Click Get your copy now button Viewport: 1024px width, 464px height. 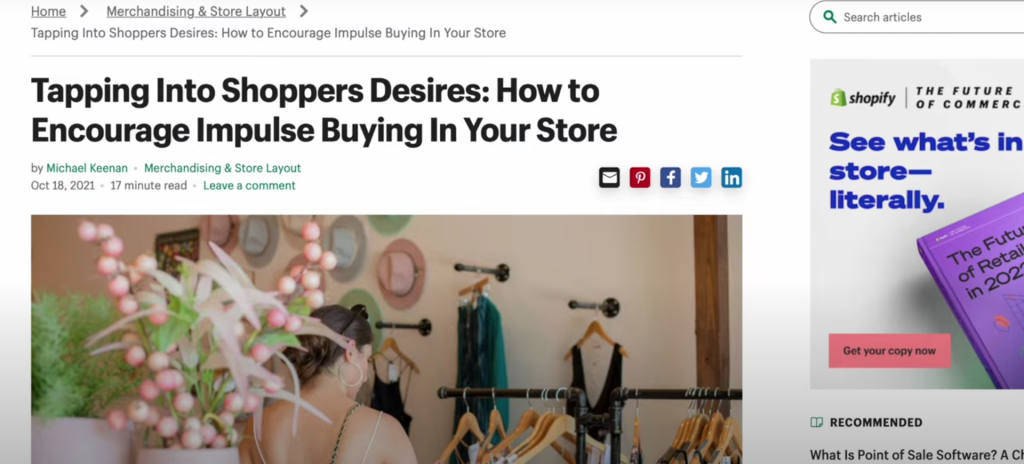889,351
